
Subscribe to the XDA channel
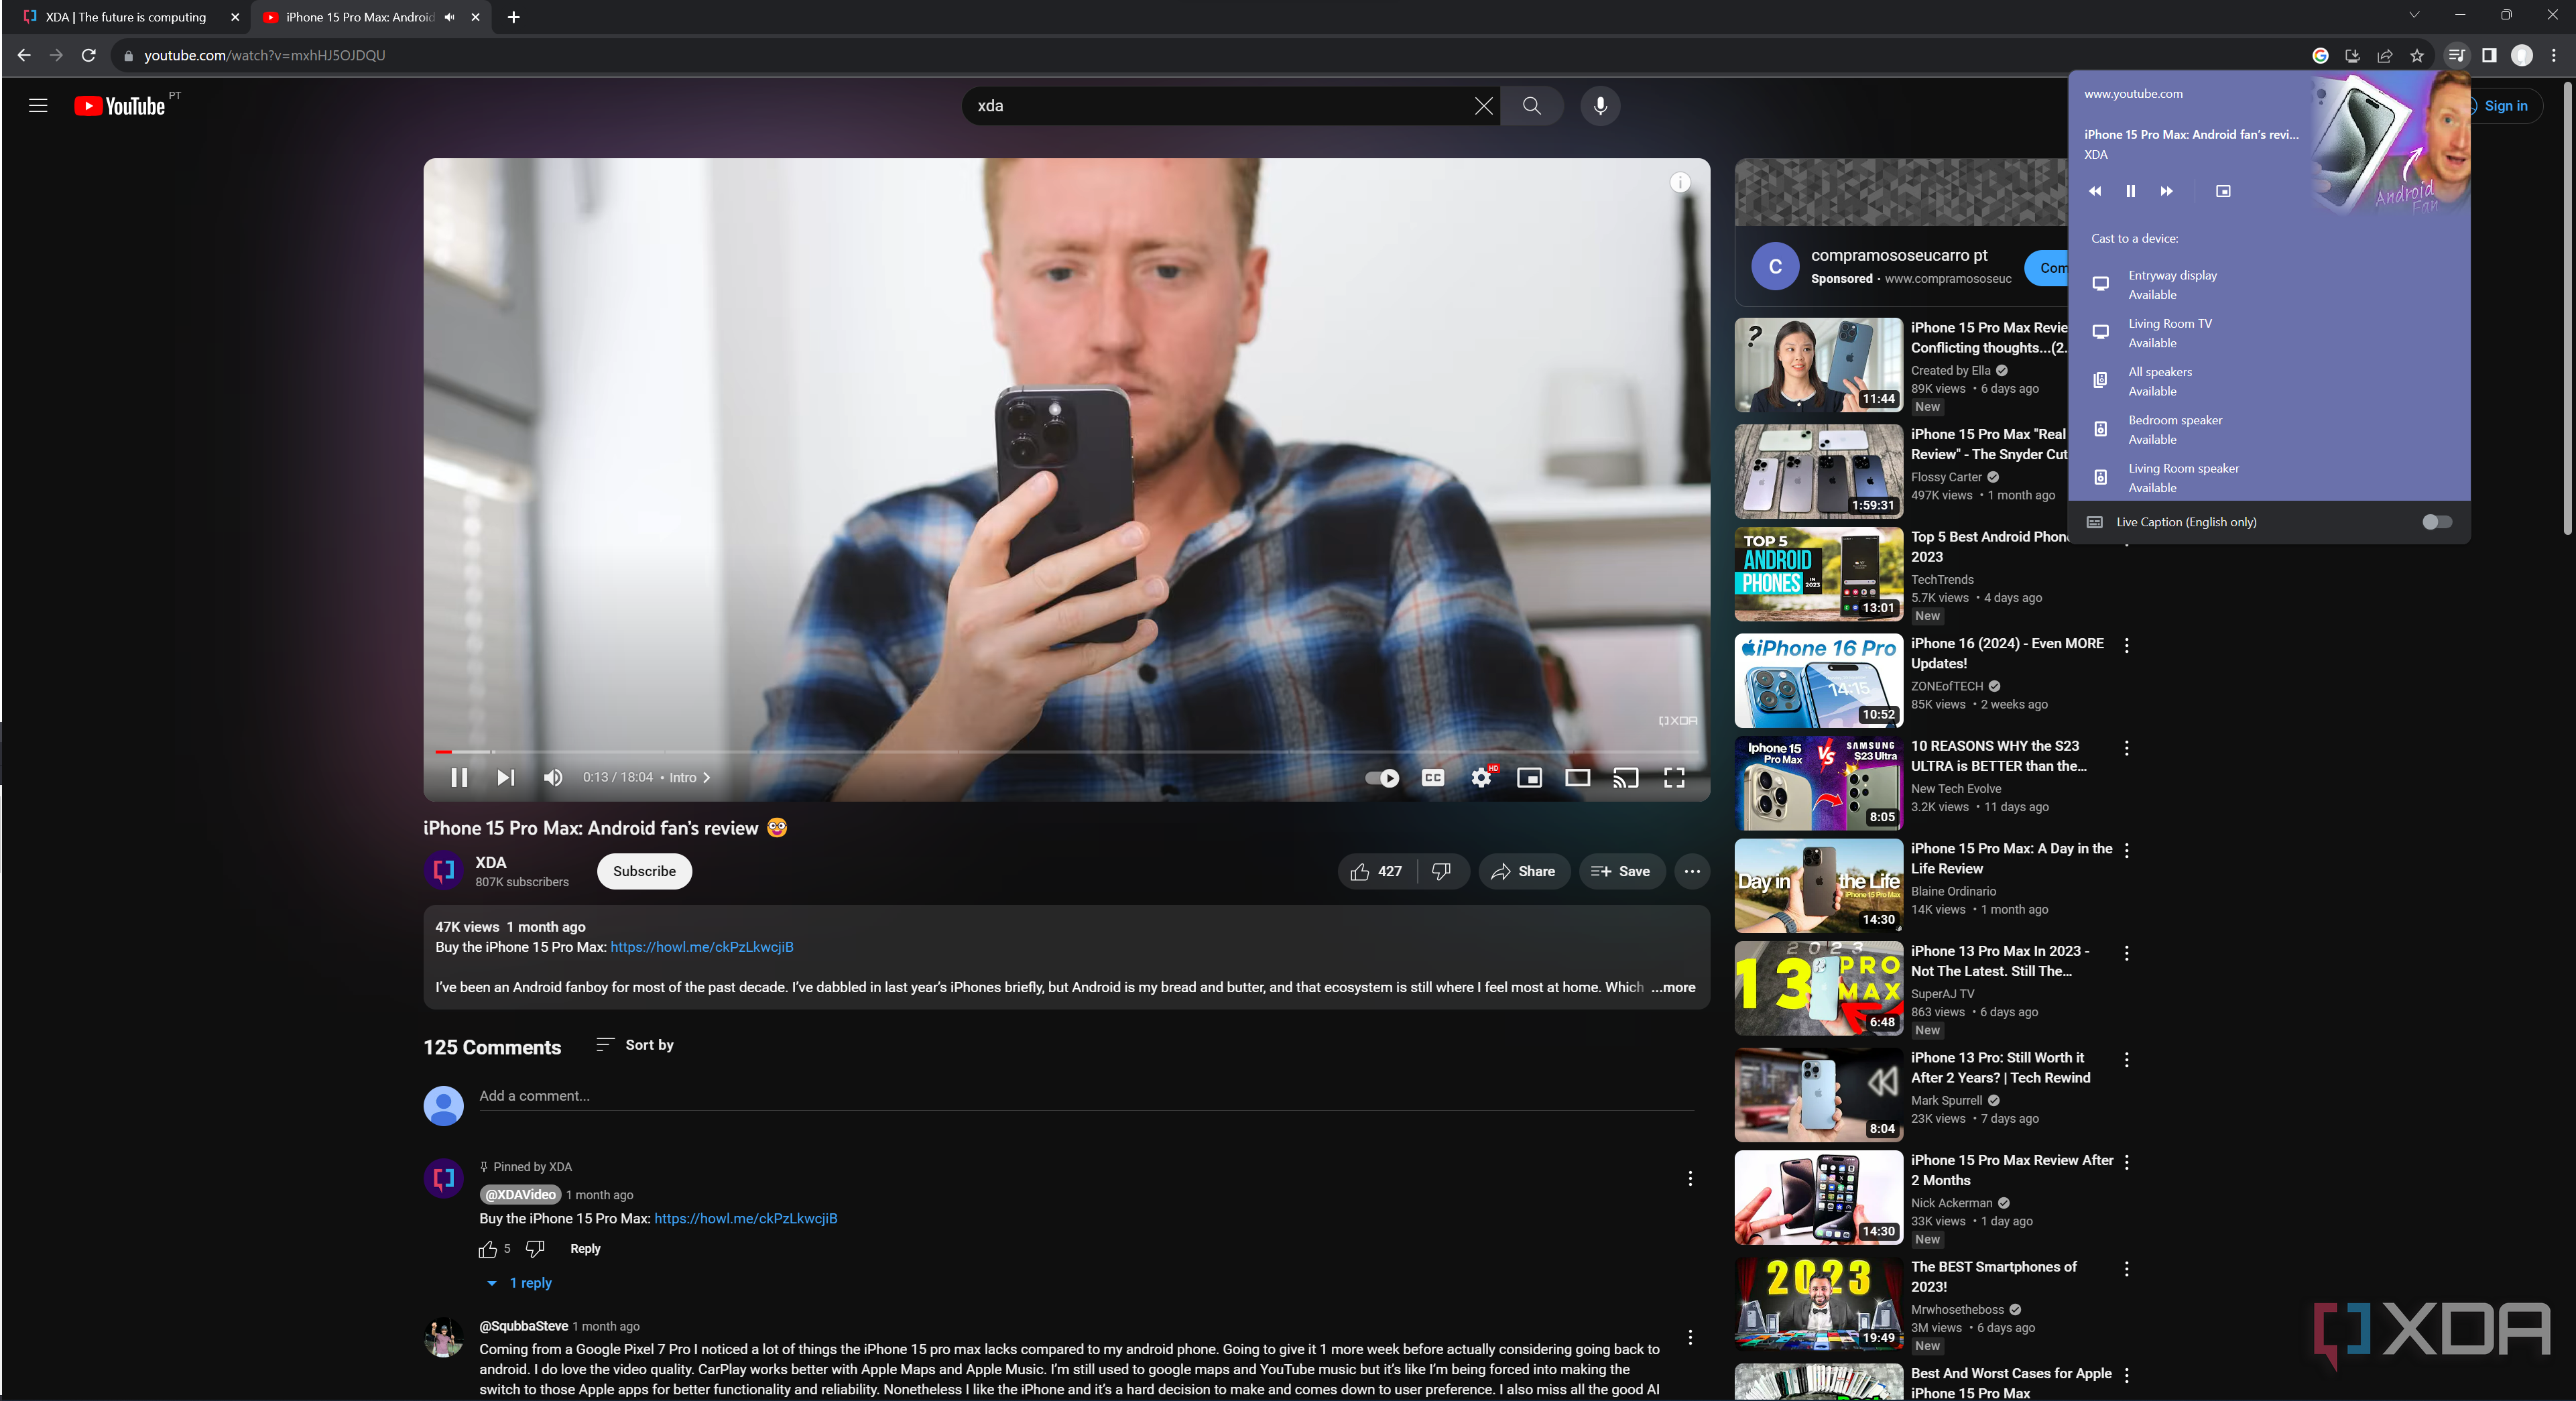click(644, 871)
